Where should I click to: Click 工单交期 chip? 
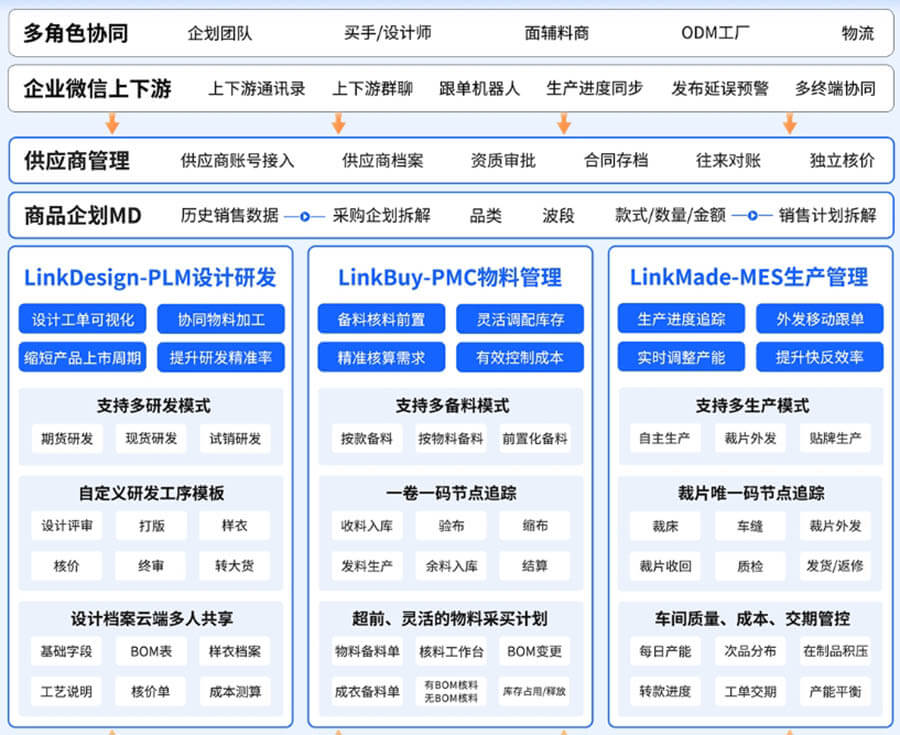pos(750,691)
